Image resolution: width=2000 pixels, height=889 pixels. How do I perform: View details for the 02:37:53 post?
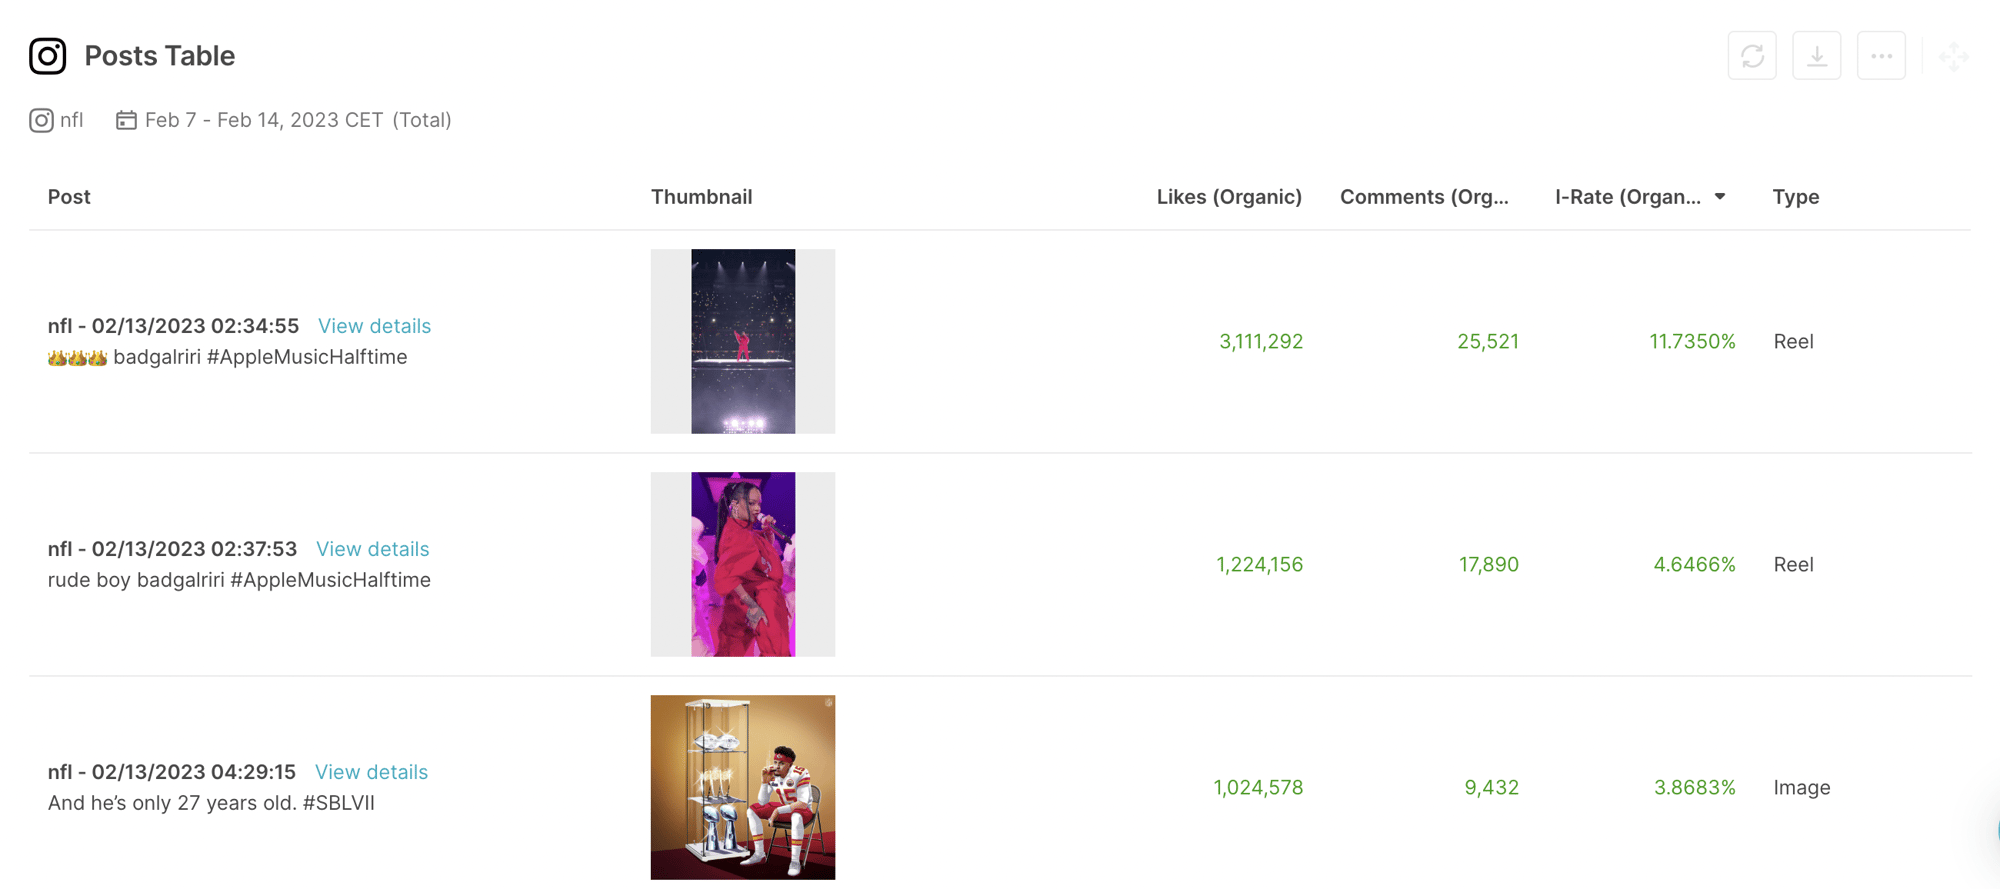(372, 549)
